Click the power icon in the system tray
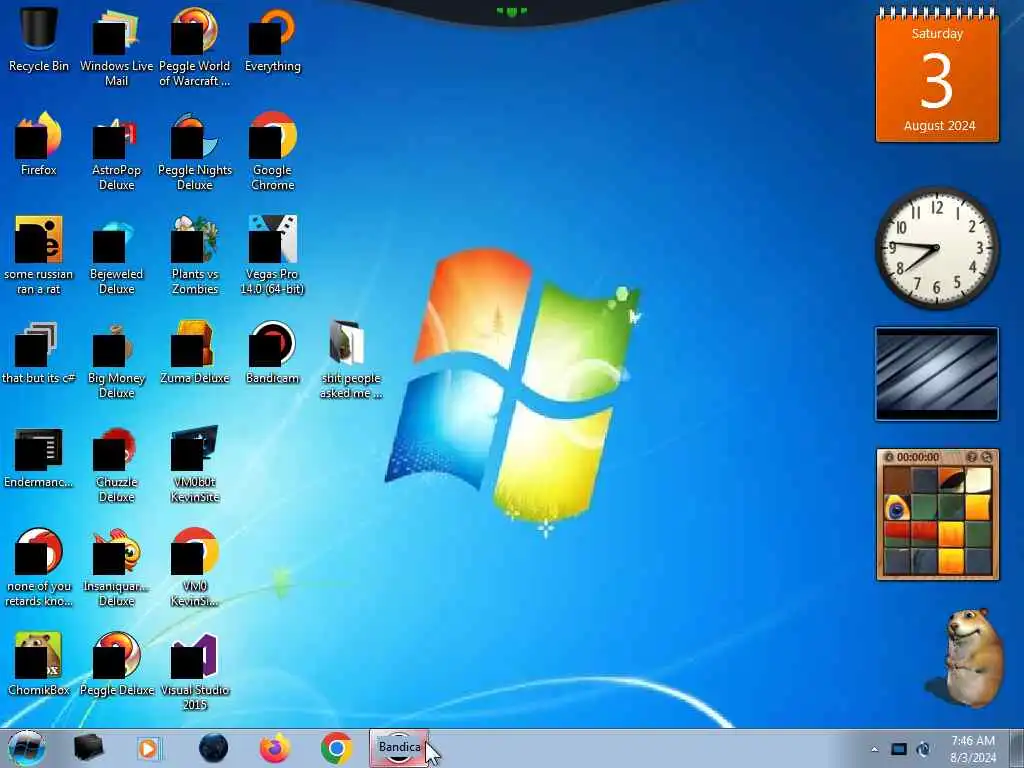Screen dimensions: 1024x768 [923, 749]
